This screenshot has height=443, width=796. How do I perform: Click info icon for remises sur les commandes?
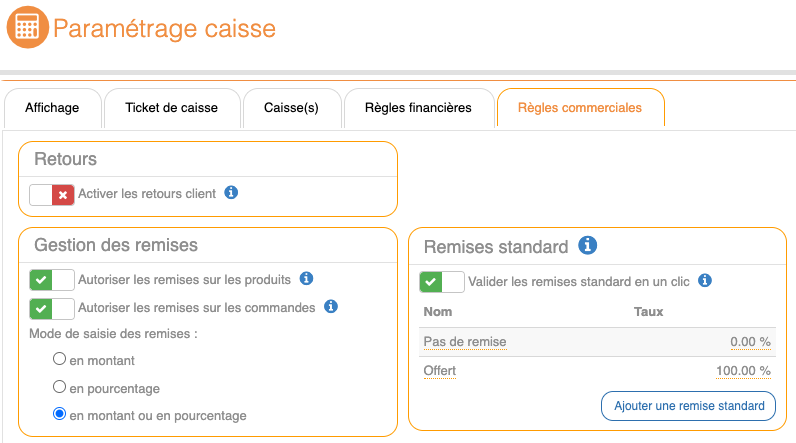coord(331,307)
